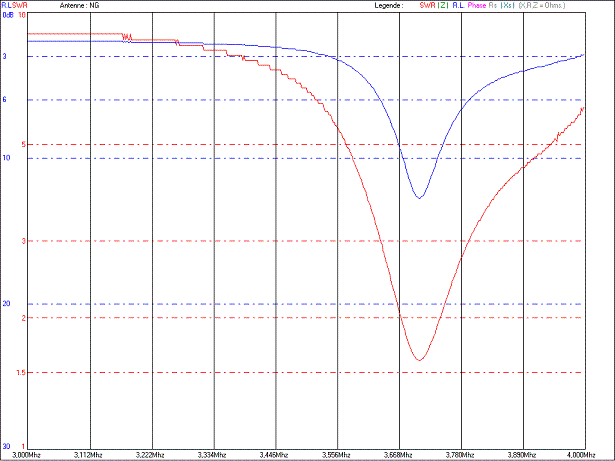
Task: Click the 4,000Mhz end frequency label
Action: 583,454
